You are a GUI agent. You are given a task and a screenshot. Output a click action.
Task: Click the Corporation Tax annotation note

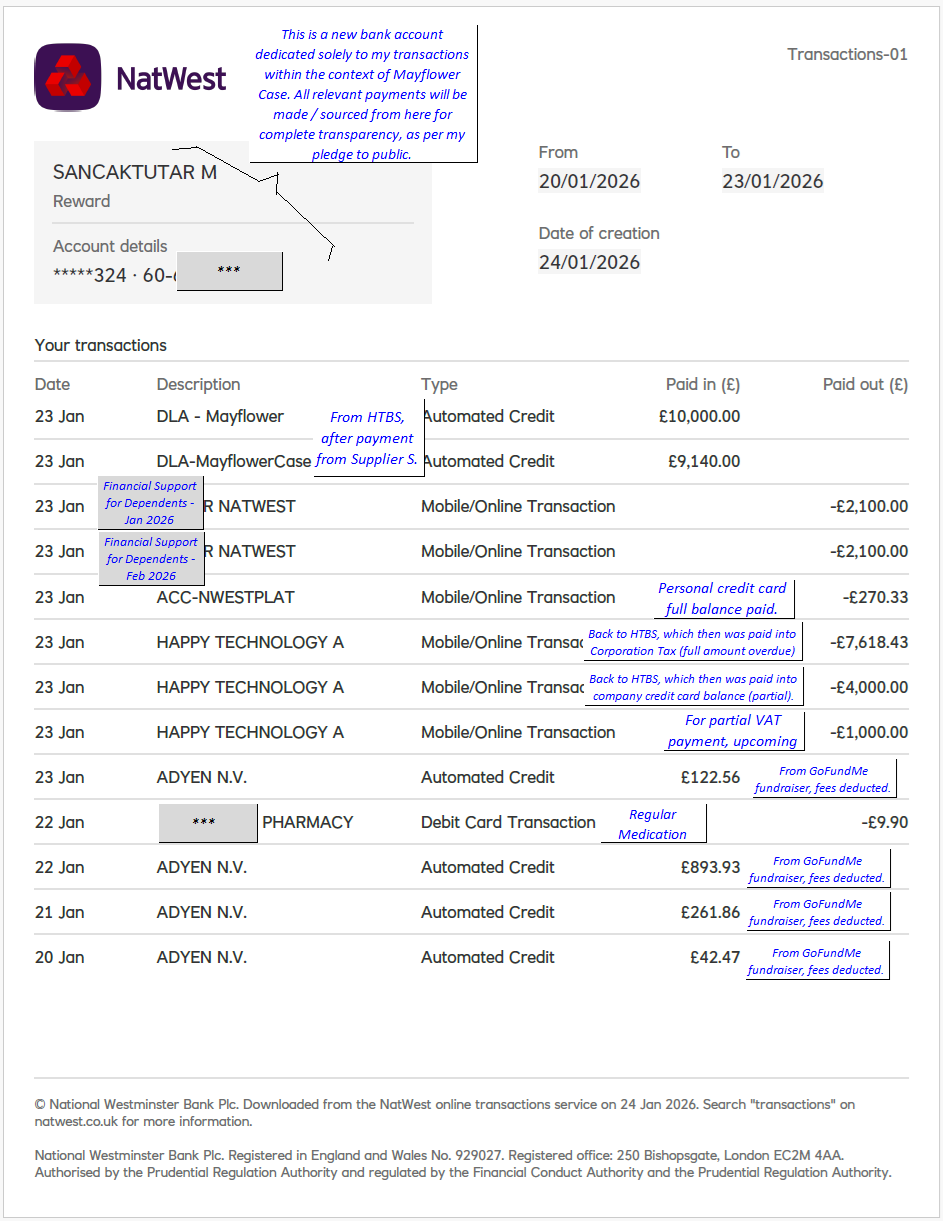click(692, 642)
